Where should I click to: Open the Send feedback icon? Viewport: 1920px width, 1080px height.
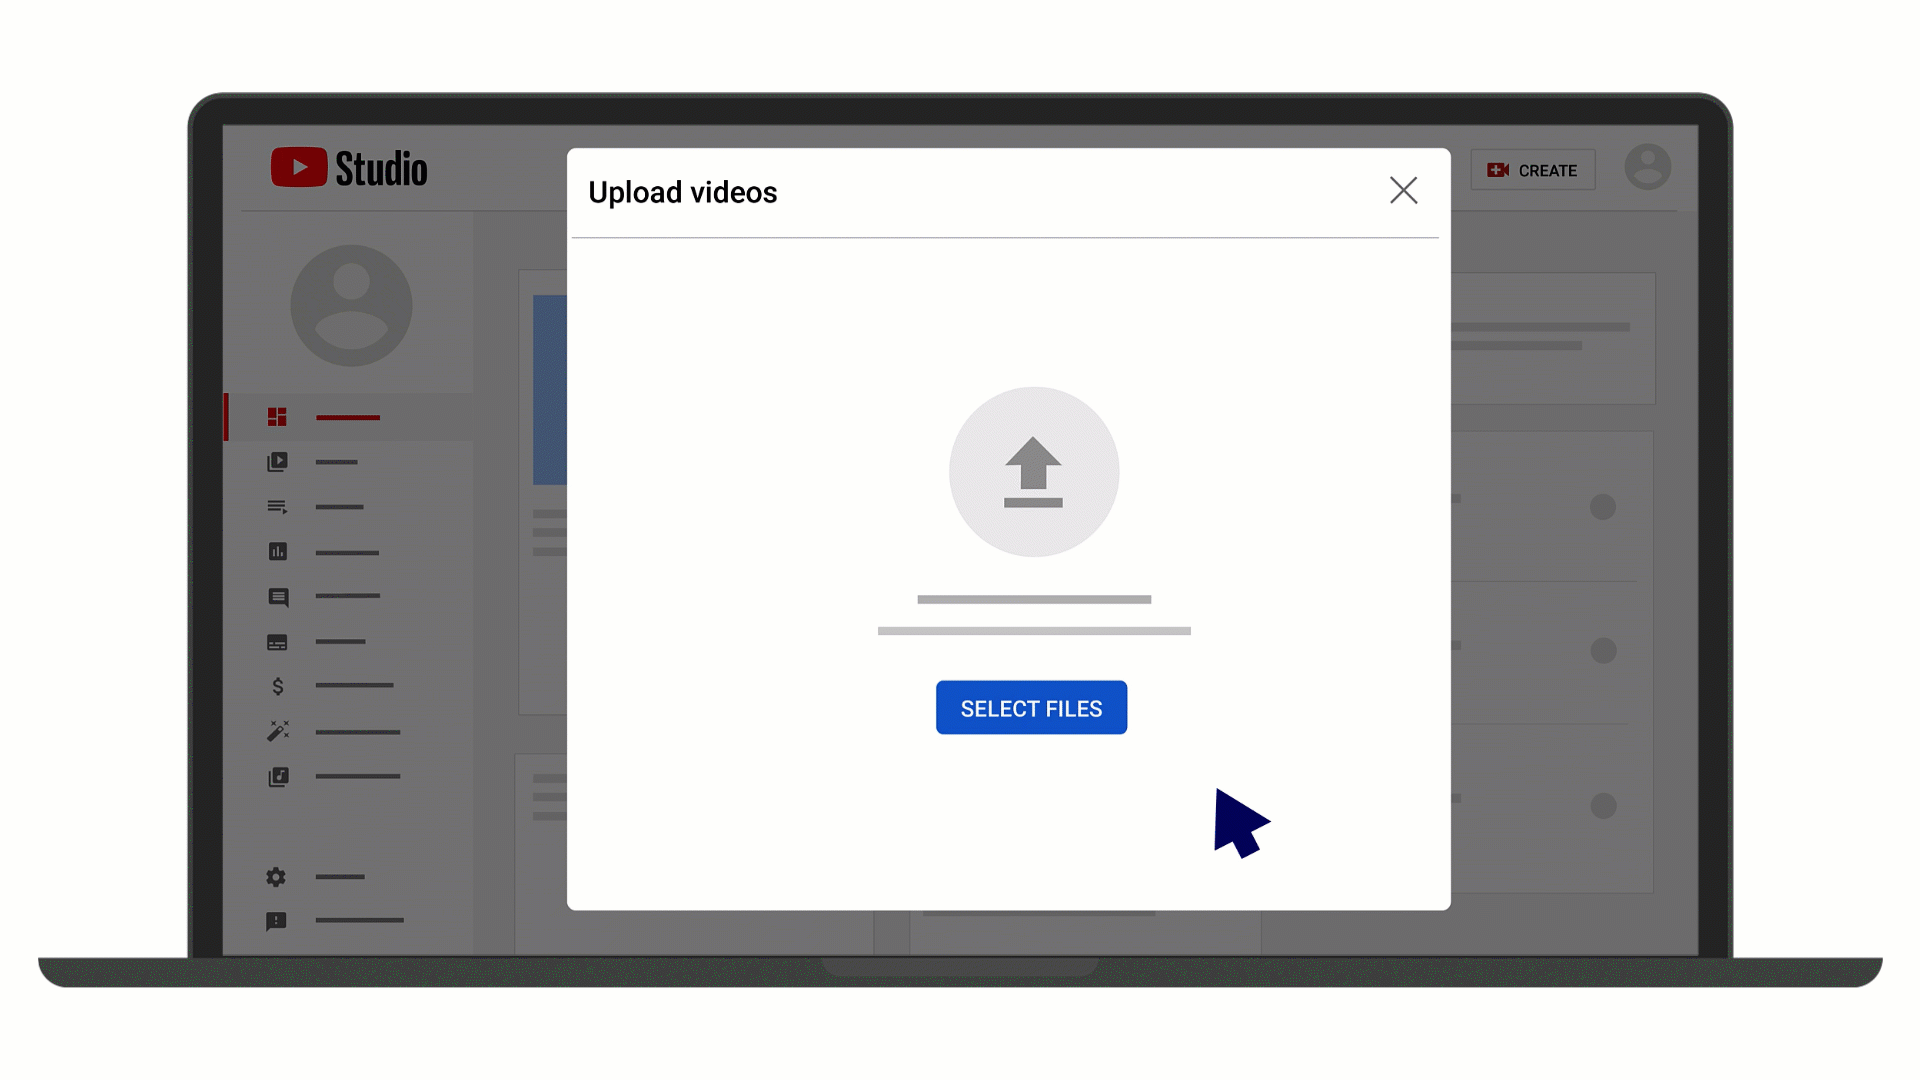[276, 921]
